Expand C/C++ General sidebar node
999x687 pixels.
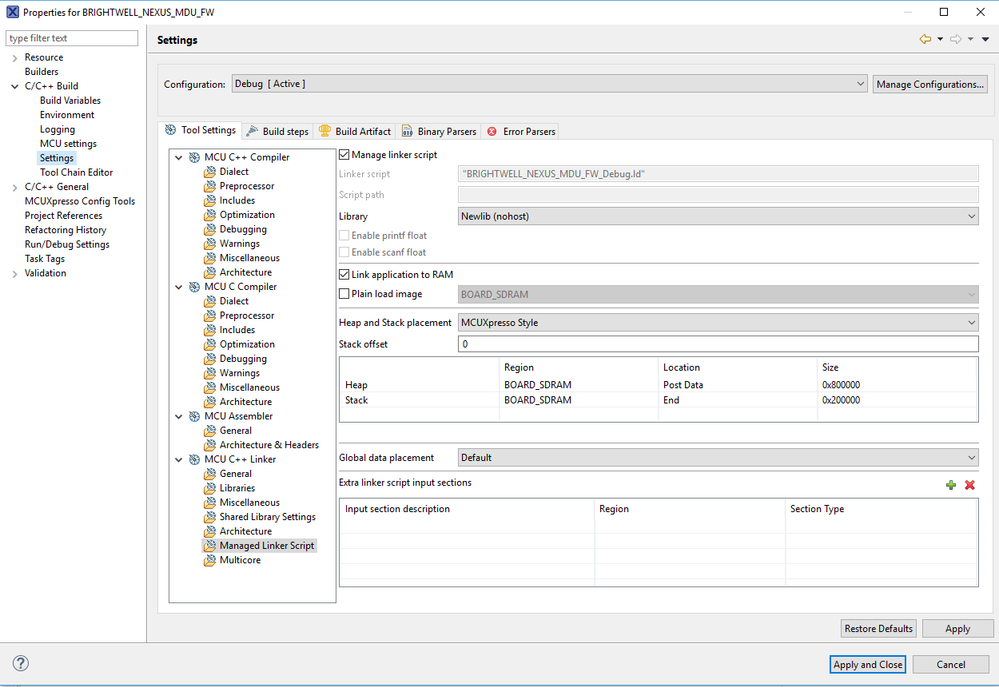coord(15,187)
